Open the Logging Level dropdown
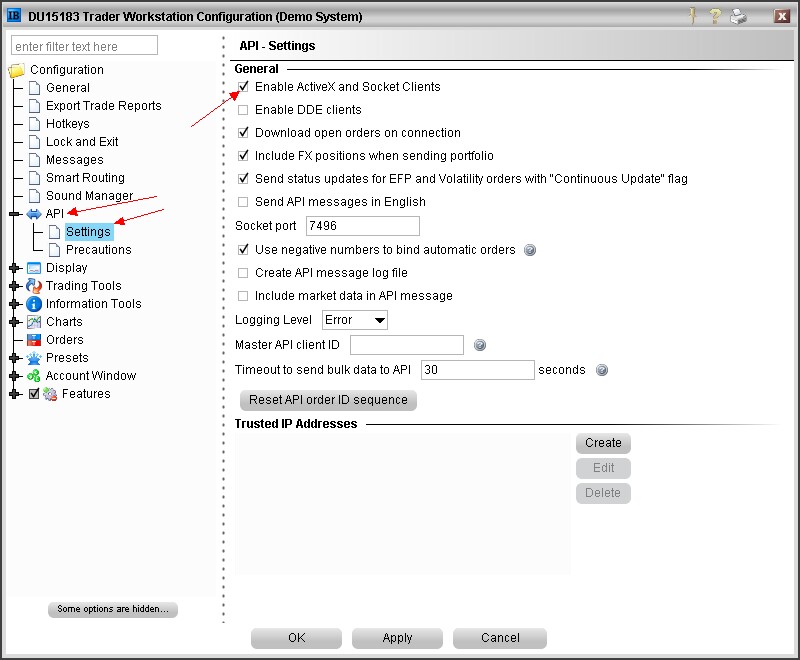The width and height of the screenshot is (800, 660). coord(355,320)
